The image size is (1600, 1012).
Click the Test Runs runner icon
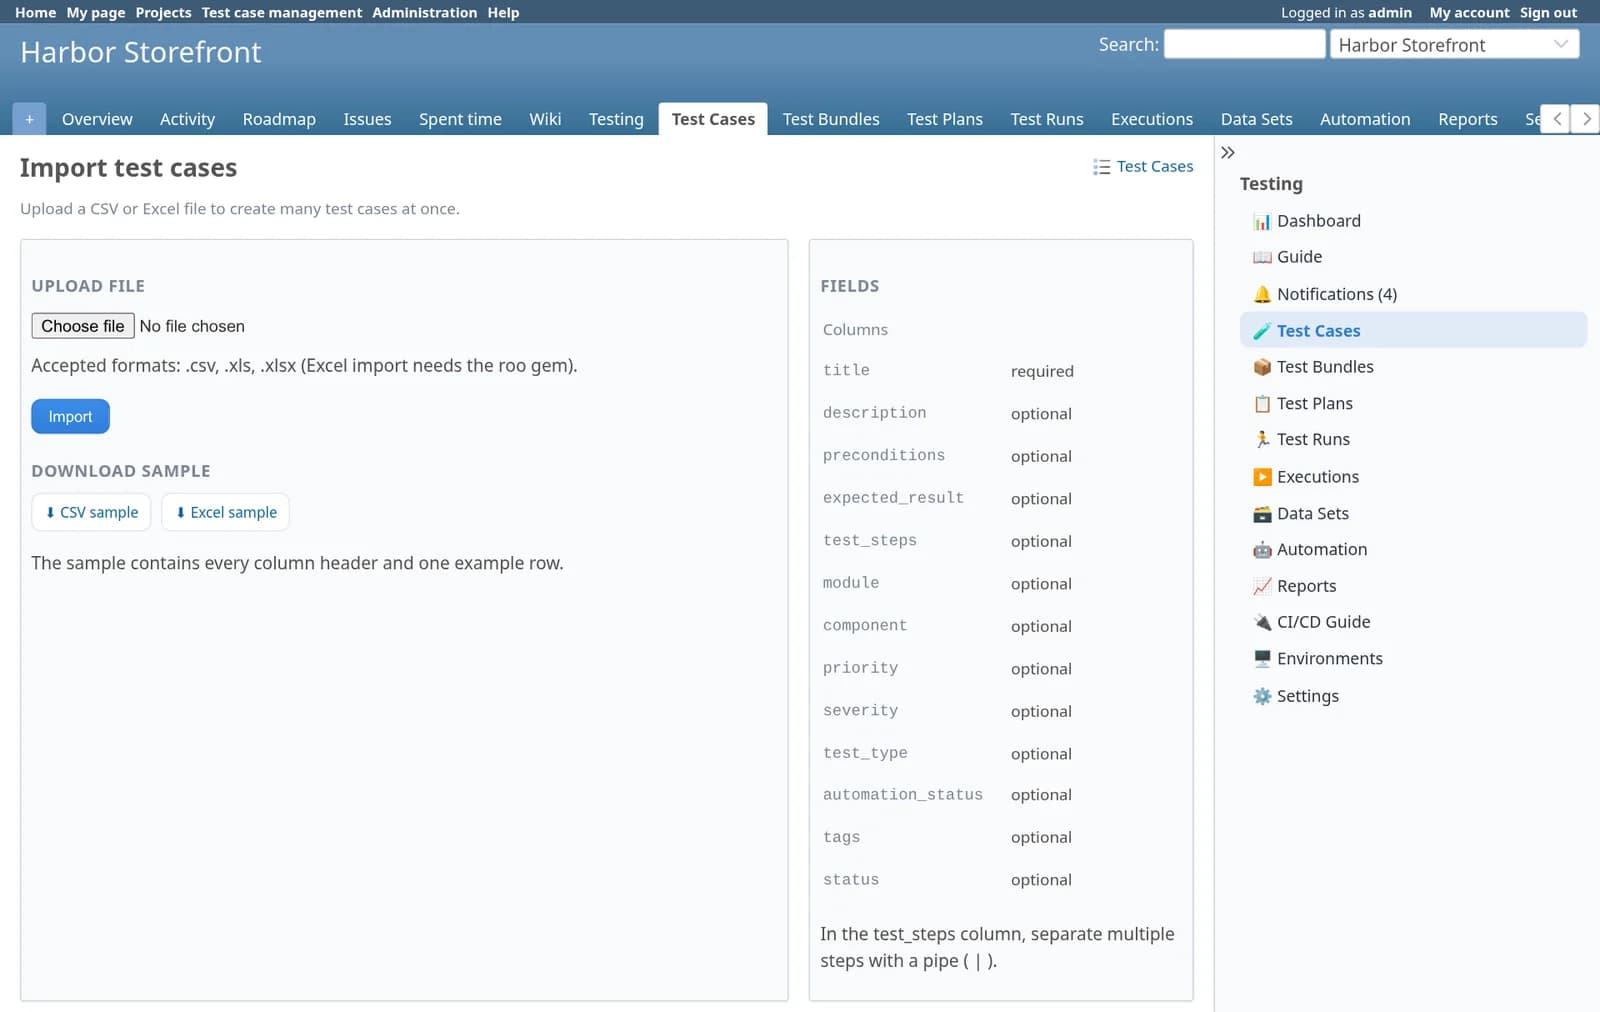coord(1262,440)
